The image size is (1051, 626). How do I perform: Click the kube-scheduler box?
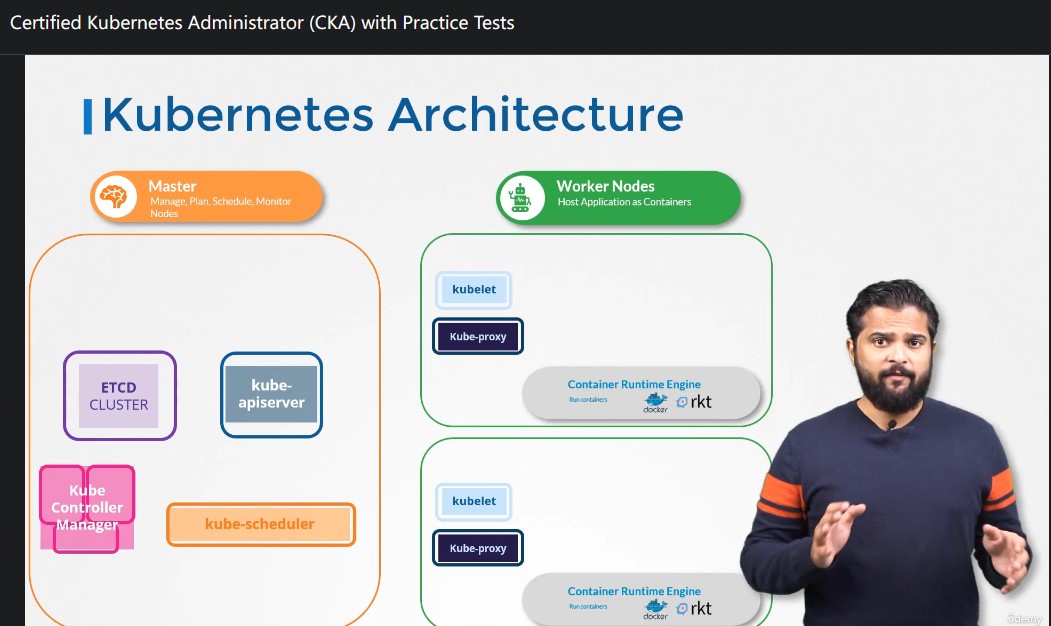pyautogui.click(x=261, y=524)
